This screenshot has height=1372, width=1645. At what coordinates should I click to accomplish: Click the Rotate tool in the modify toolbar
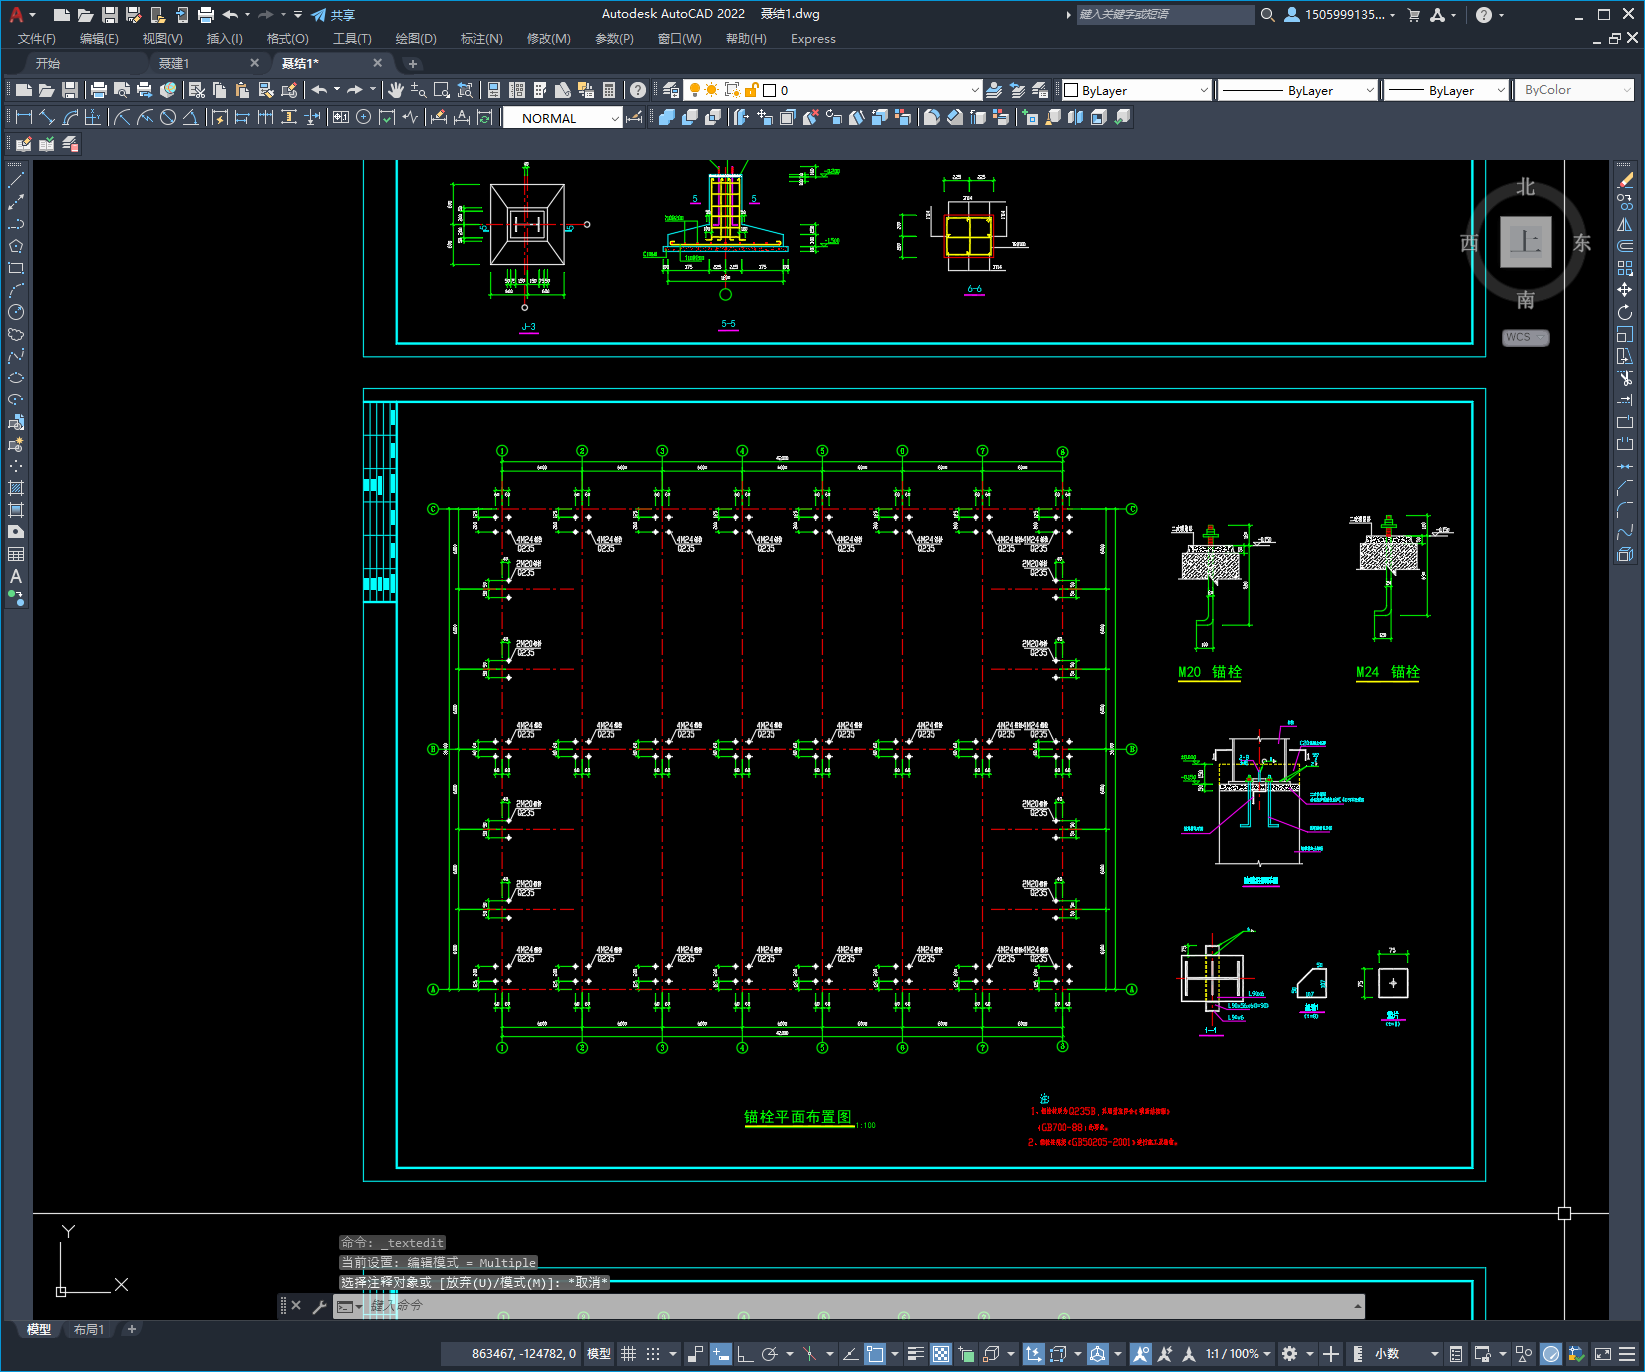pyautogui.click(x=1625, y=312)
